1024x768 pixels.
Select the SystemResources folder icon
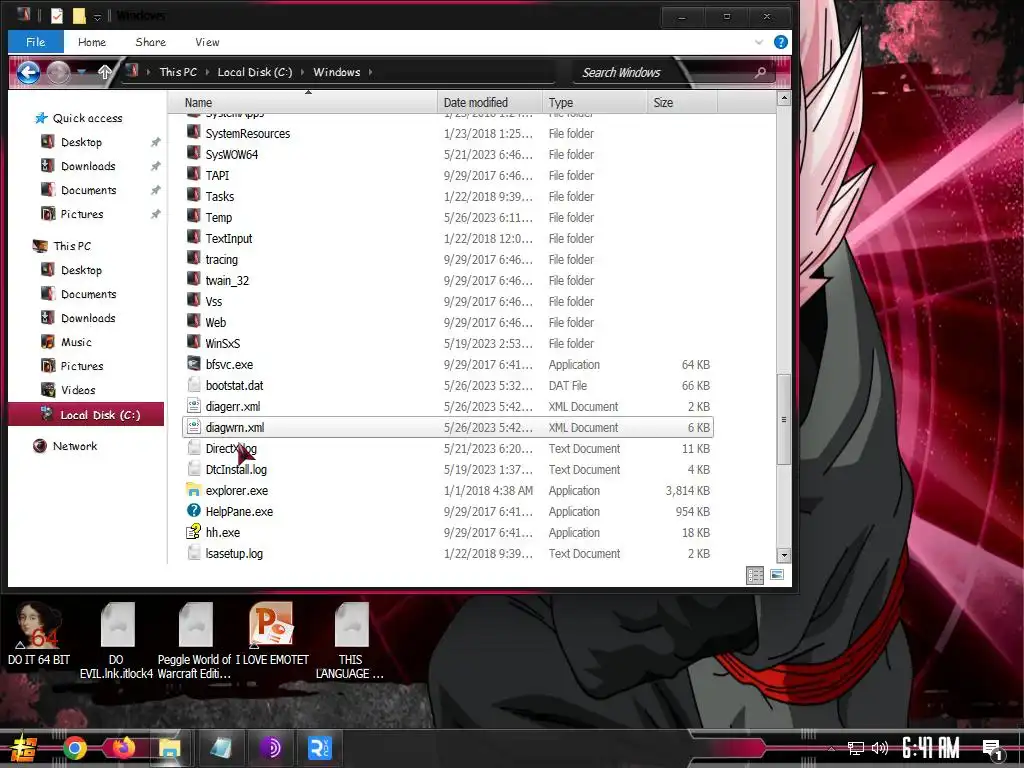tap(193, 133)
